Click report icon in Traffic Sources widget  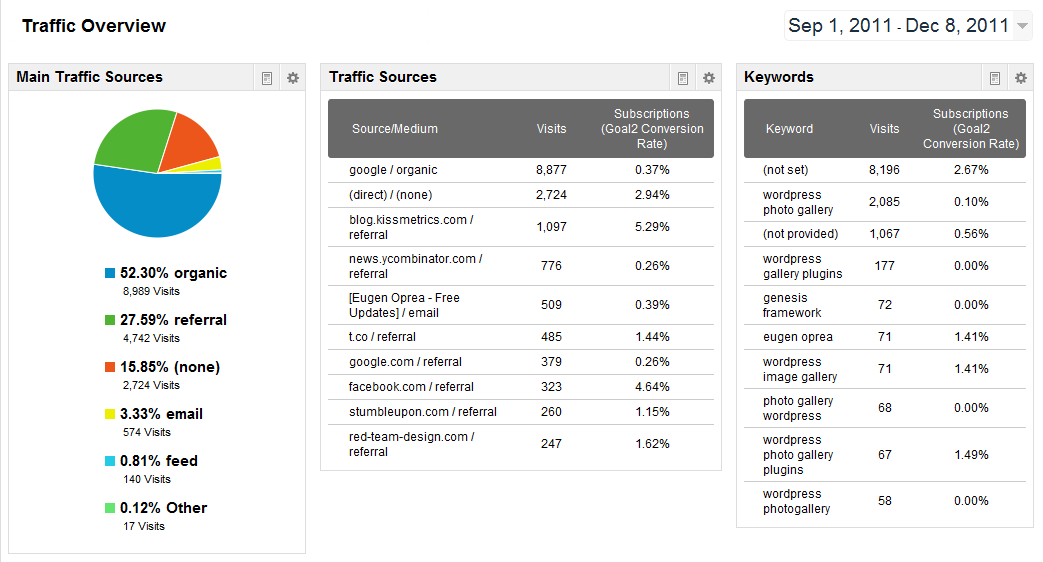683,78
